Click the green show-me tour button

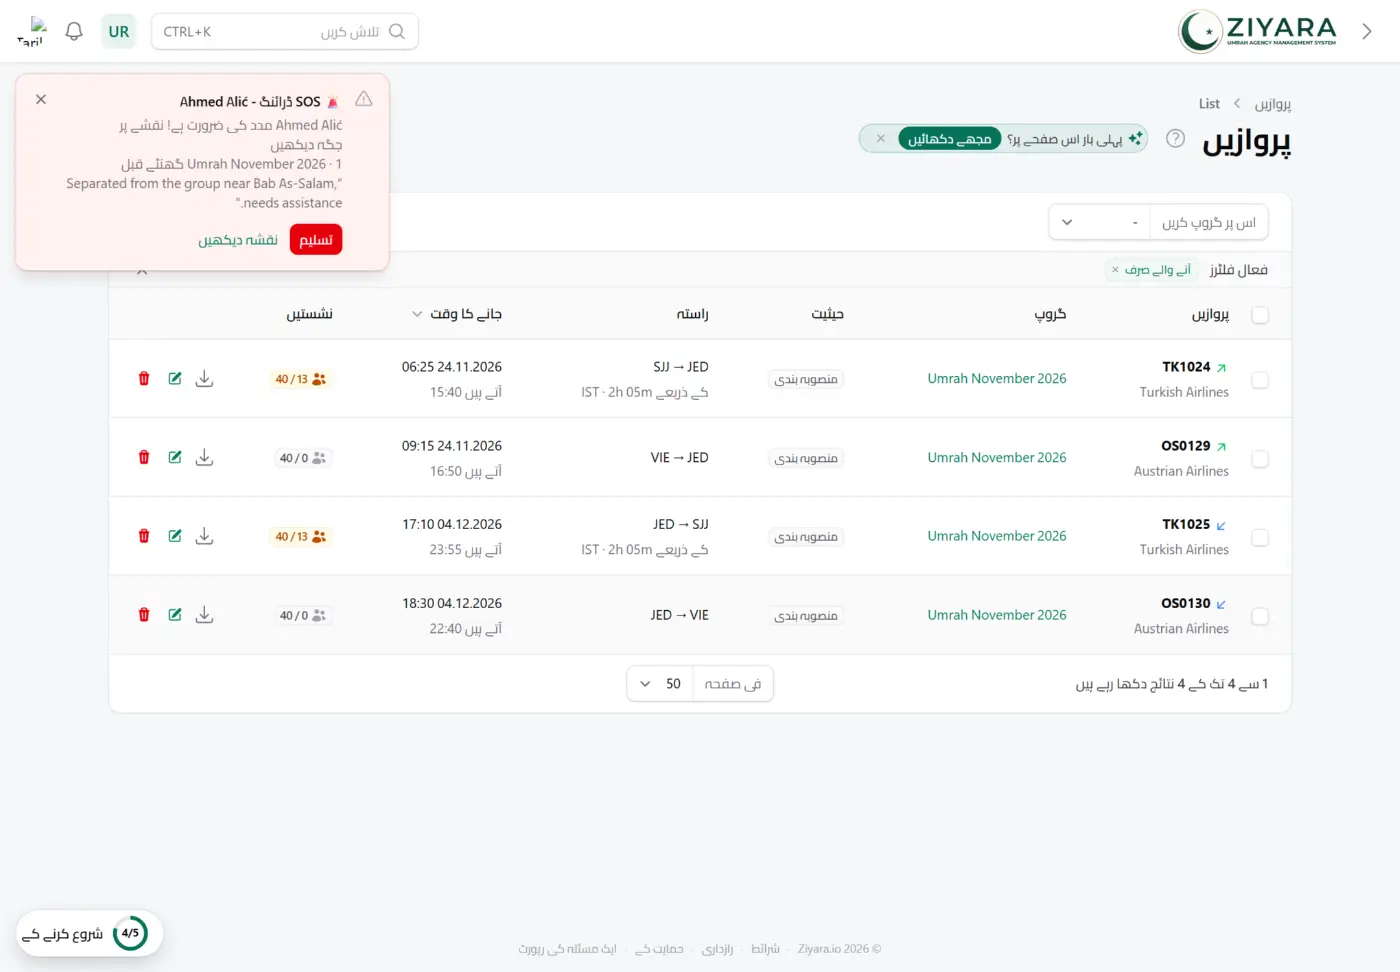(950, 139)
